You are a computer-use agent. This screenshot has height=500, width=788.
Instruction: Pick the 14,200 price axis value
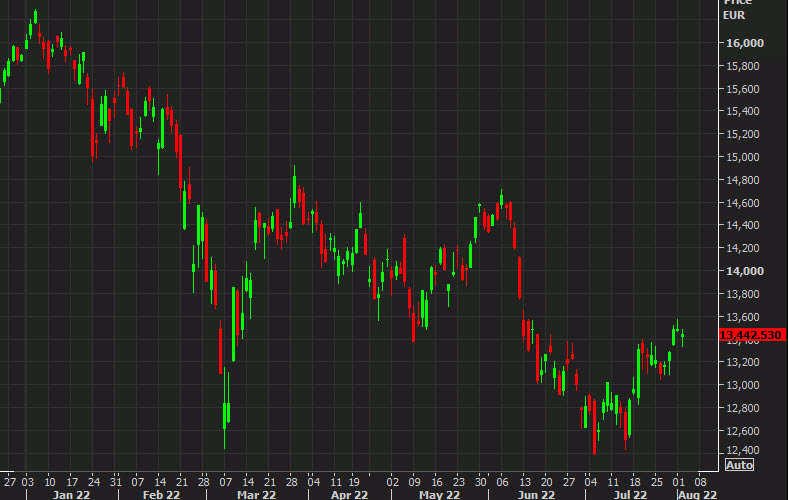[x=743, y=248]
